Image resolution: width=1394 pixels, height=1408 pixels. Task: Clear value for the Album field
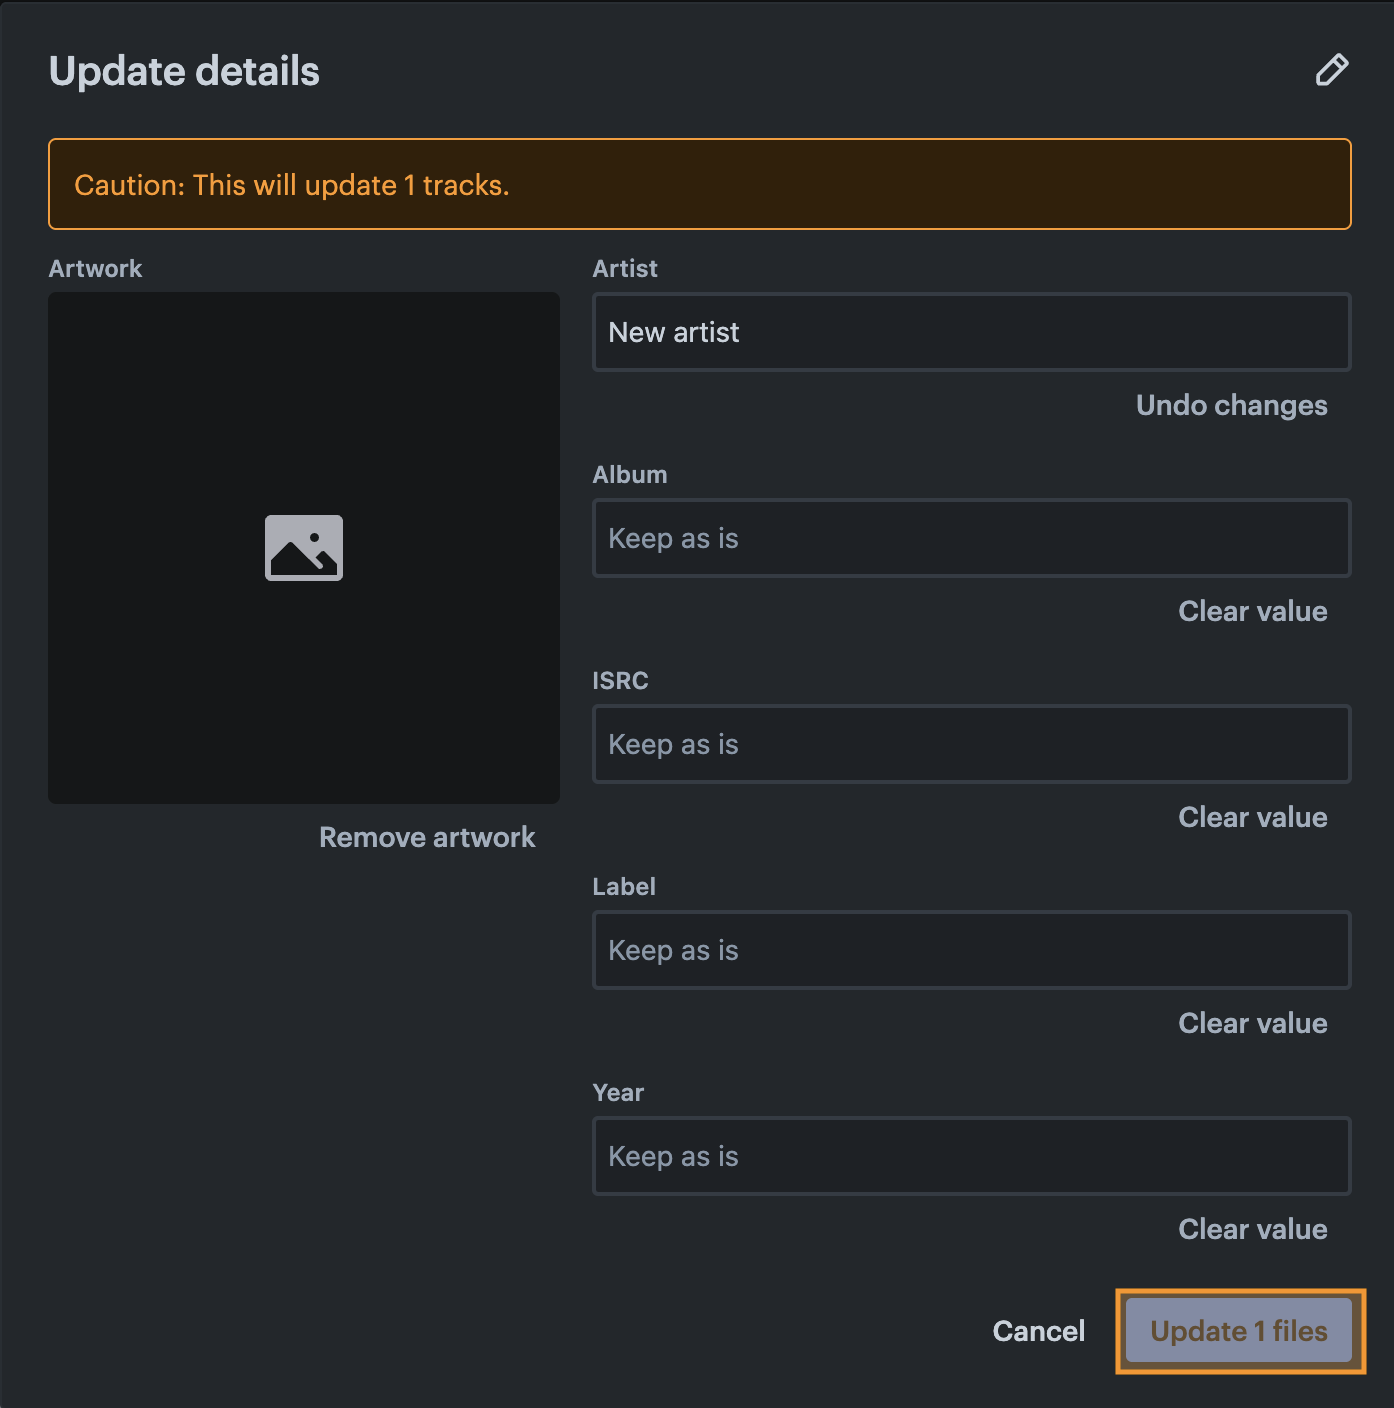(x=1252, y=611)
